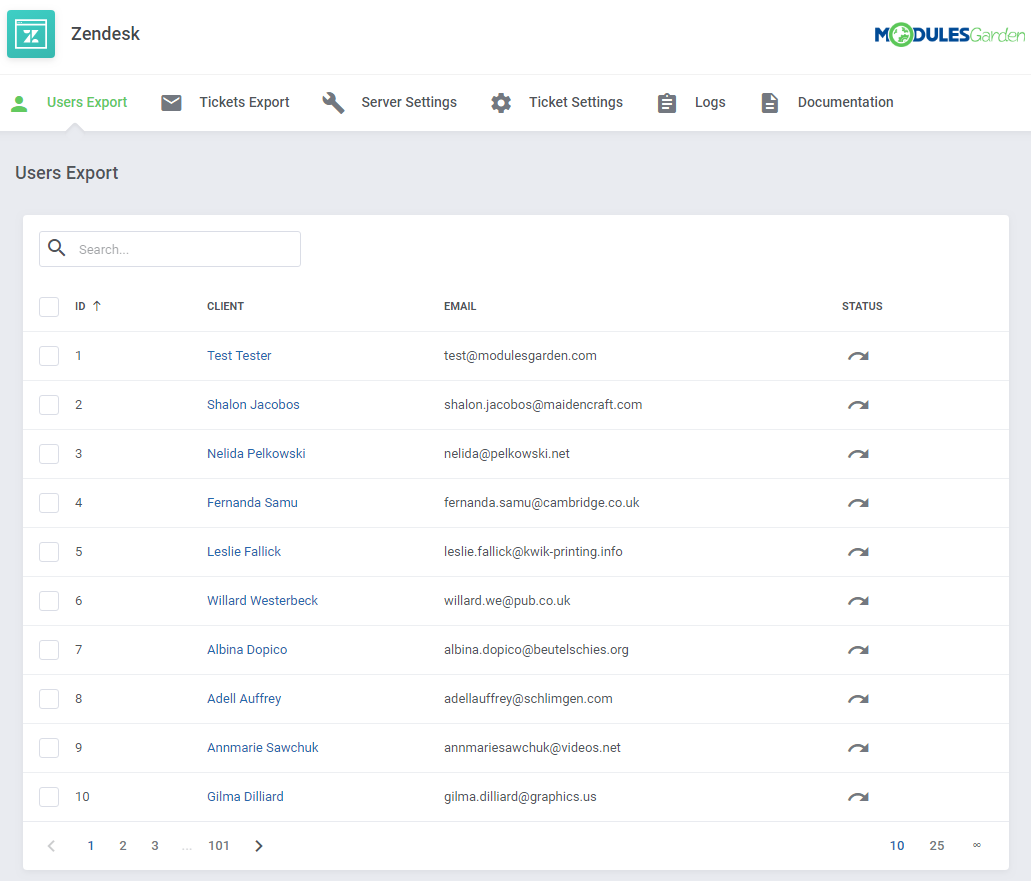Open client Annmarie Sawchuk link
Image resolution: width=1031 pixels, height=881 pixels.
[262, 748]
